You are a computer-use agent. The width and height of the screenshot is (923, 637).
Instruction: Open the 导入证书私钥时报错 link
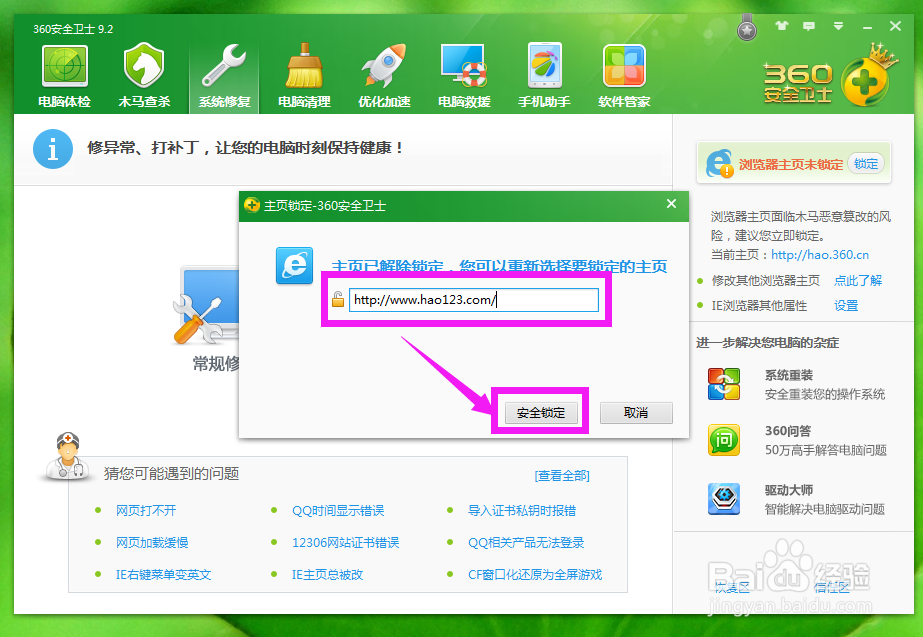pos(522,510)
